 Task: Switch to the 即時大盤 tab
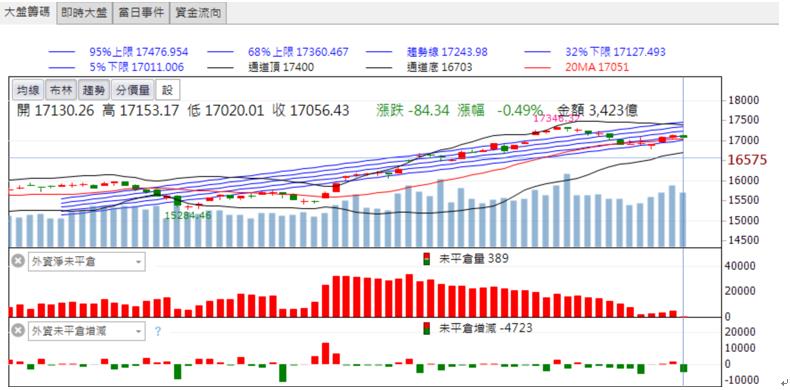(x=85, y=14)
